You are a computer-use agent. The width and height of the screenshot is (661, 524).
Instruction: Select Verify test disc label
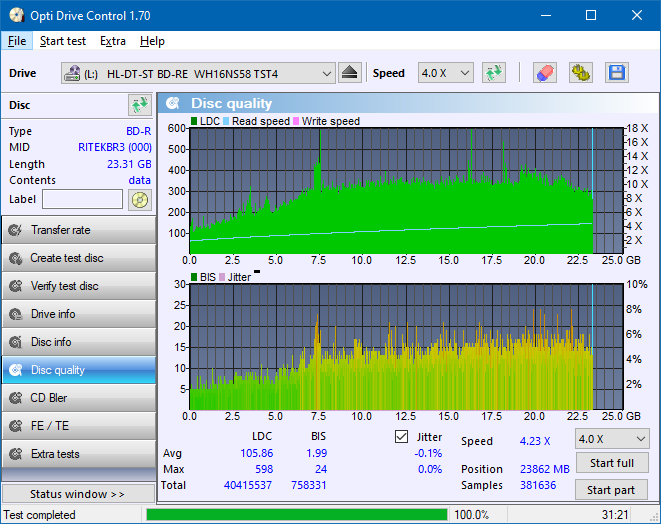pos(64,286)
